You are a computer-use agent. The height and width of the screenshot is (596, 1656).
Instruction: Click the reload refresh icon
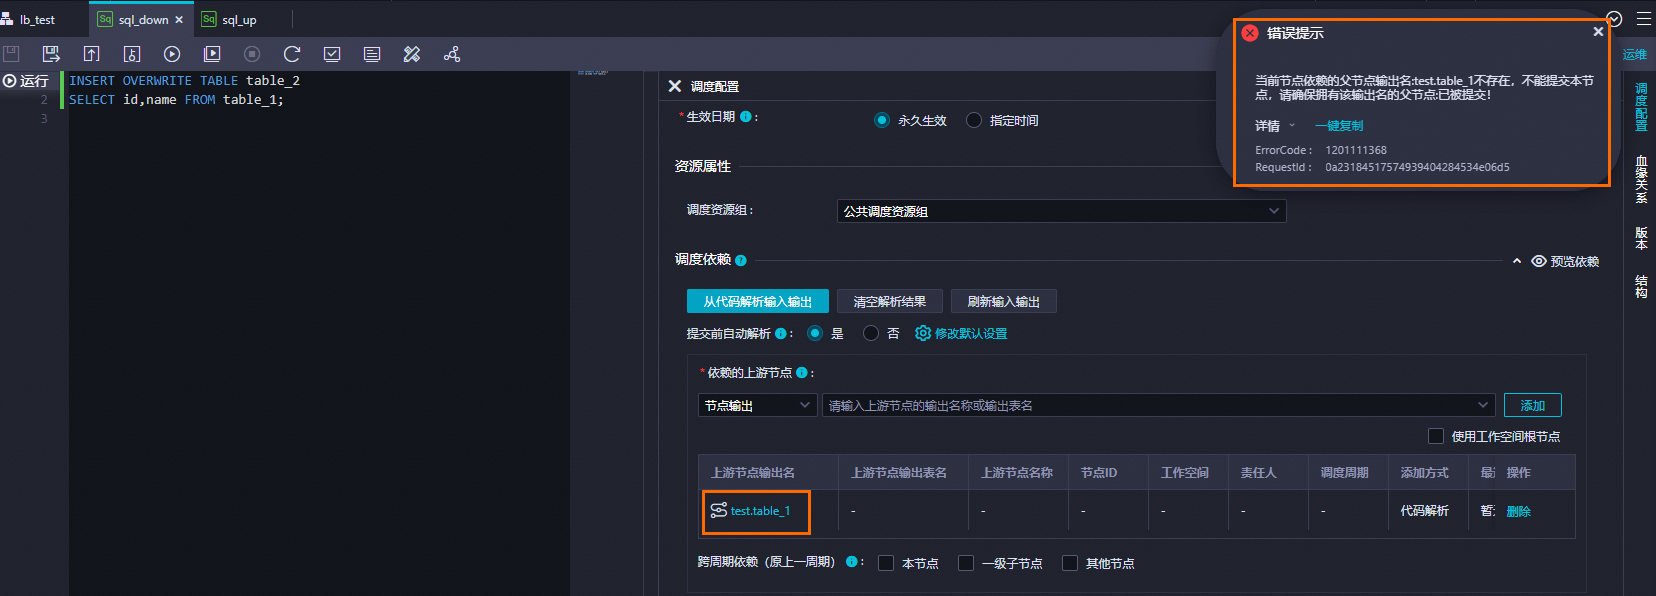(292, 54)
